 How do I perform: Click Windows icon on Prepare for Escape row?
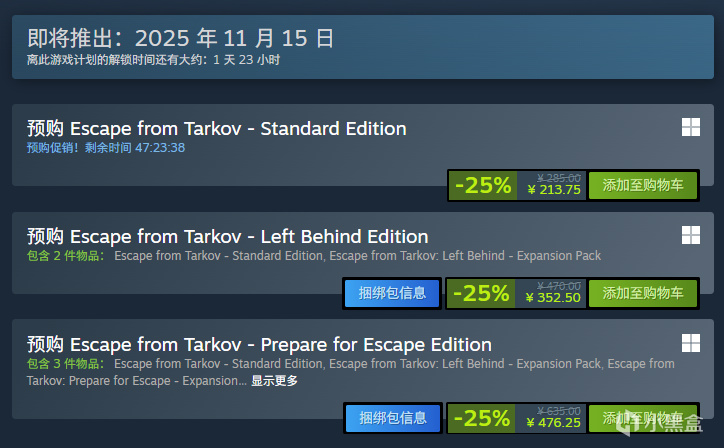click(x=690, y=342)
